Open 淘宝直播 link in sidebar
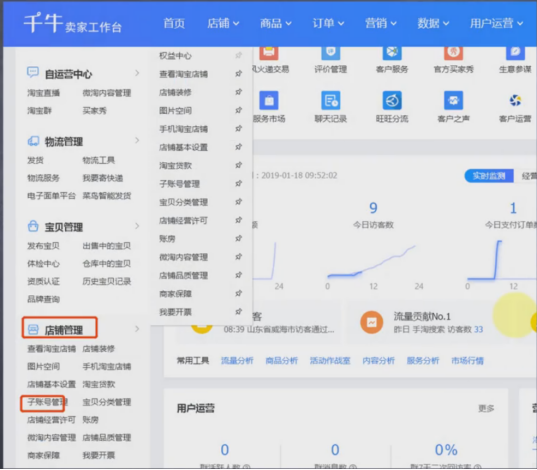Viewport: 537px width, 470px height. 43,92
